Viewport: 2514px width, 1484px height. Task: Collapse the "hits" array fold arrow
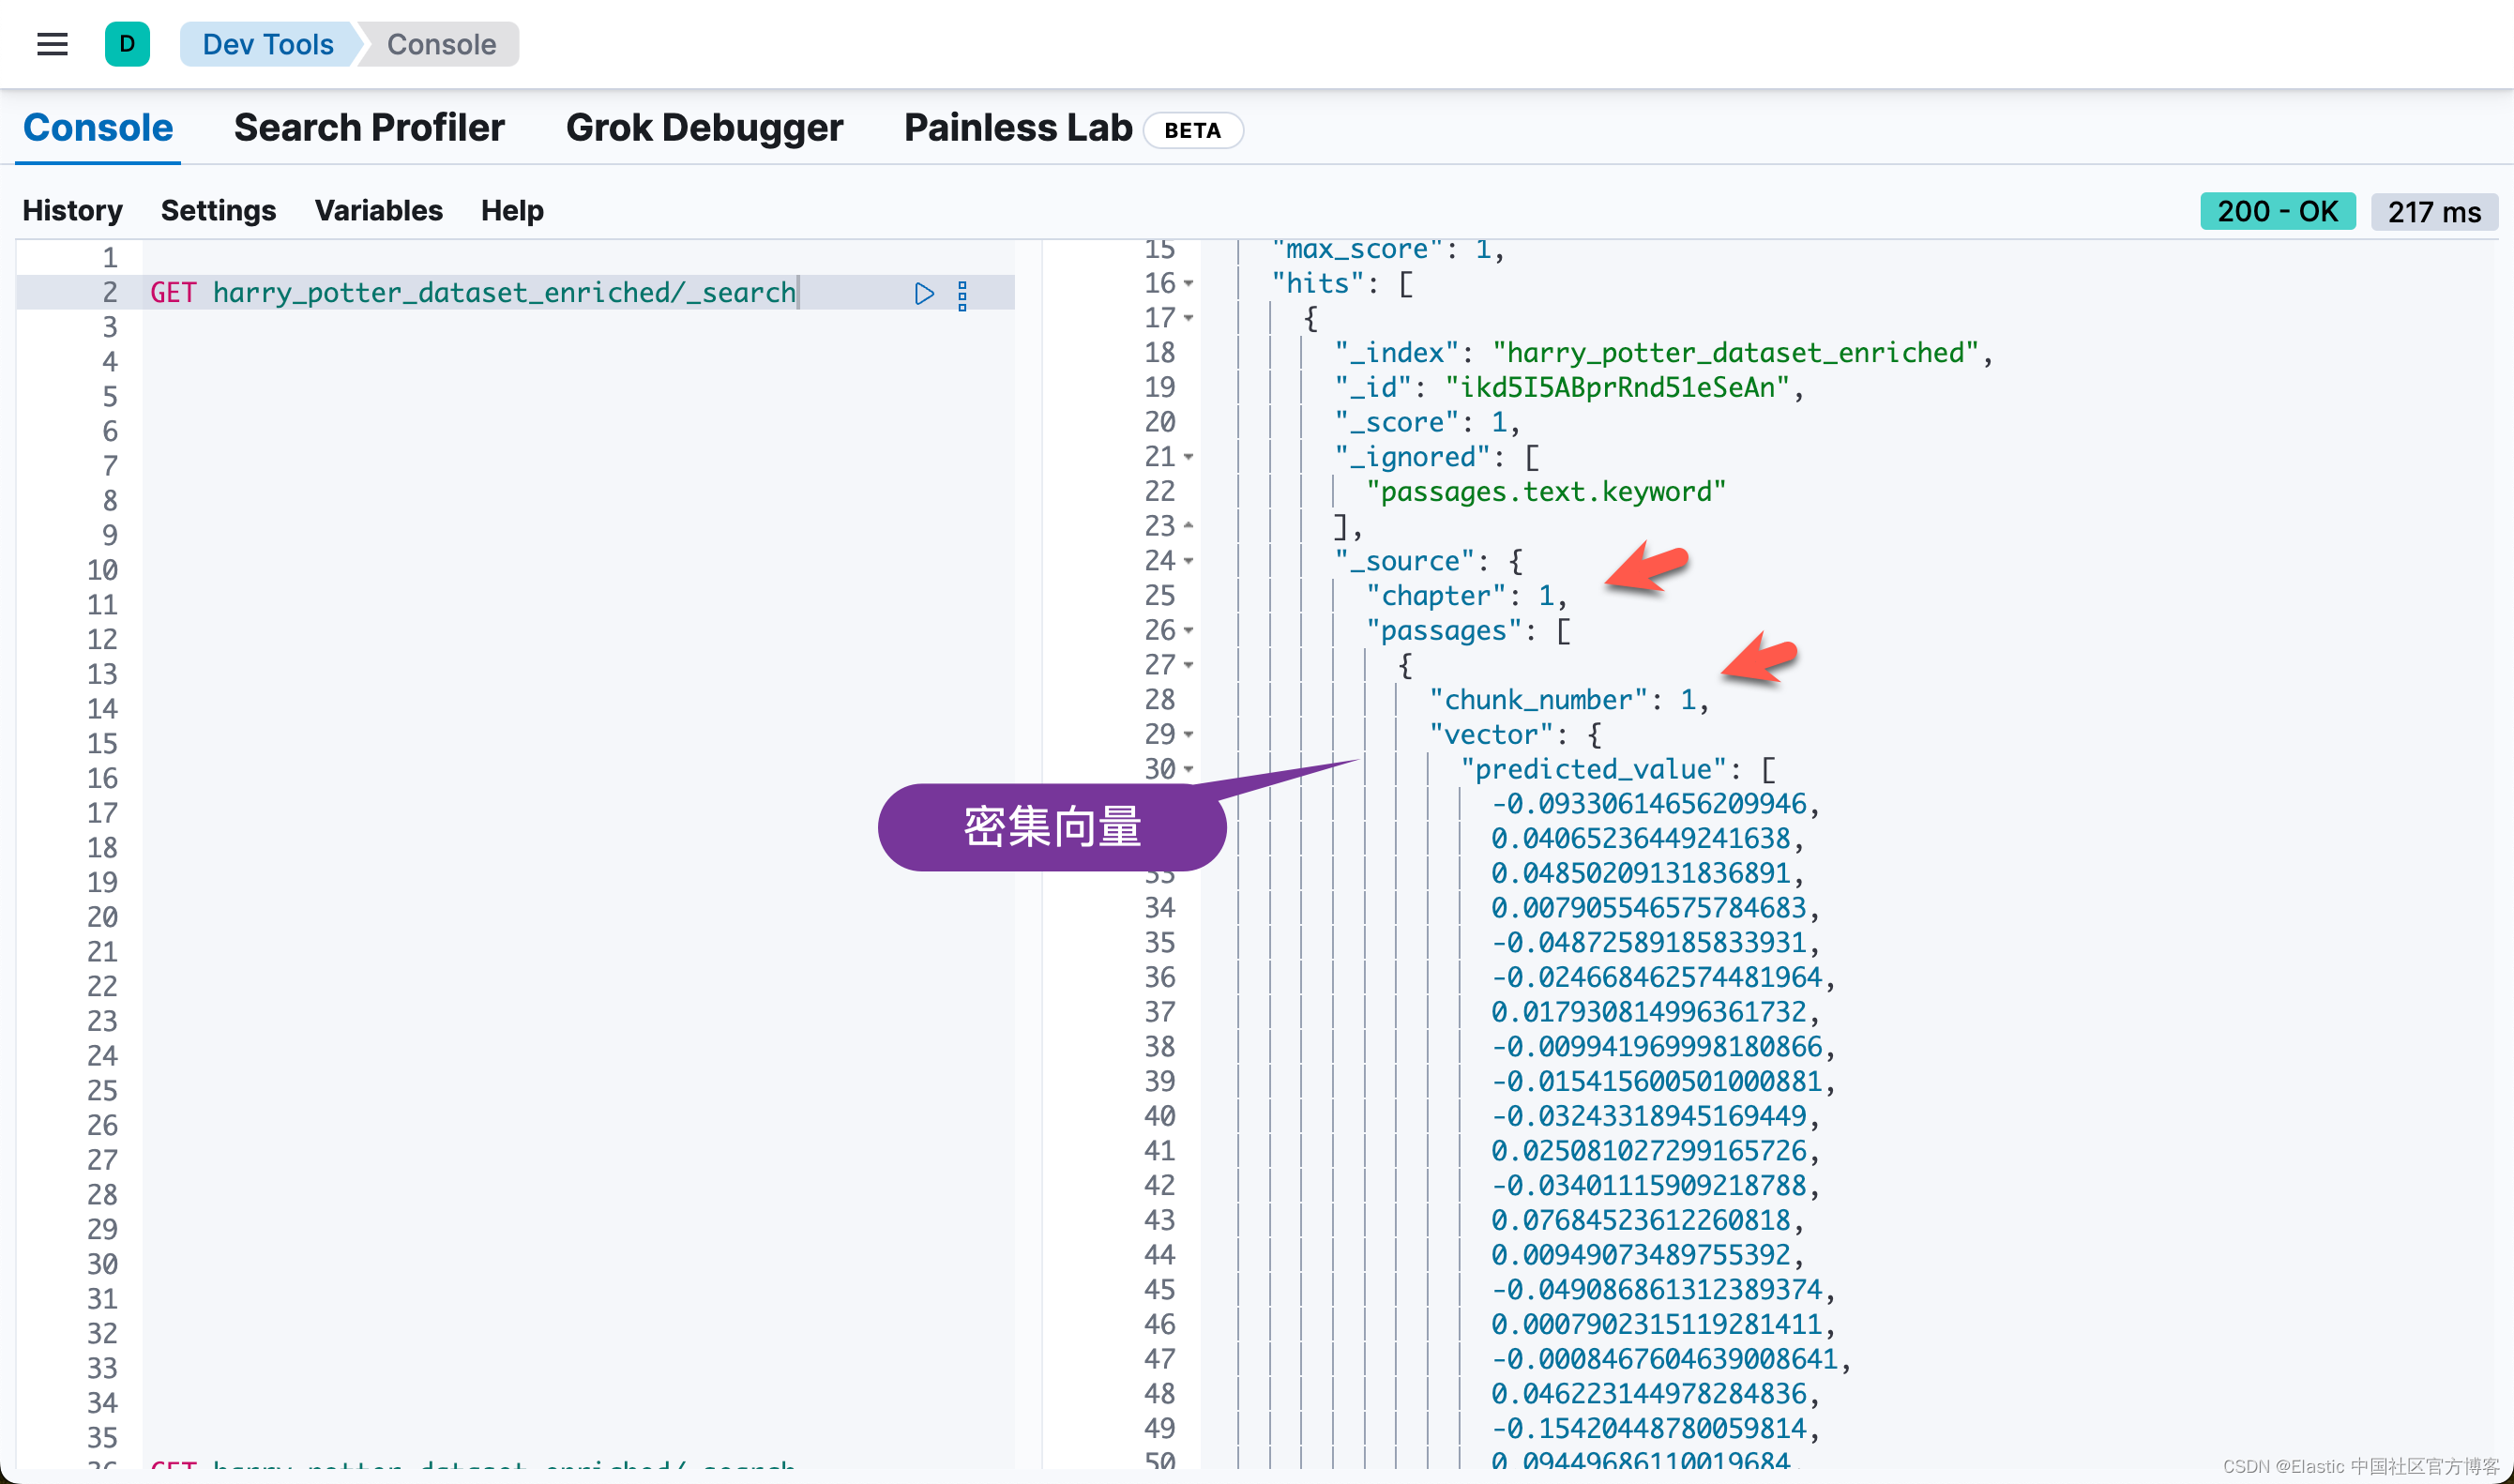[1189, 284]
